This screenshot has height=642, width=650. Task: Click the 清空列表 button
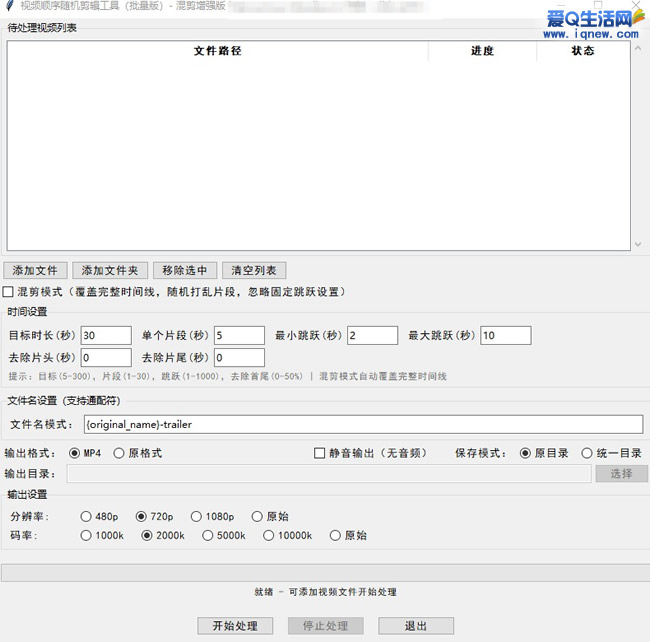(x=254, y=271)
